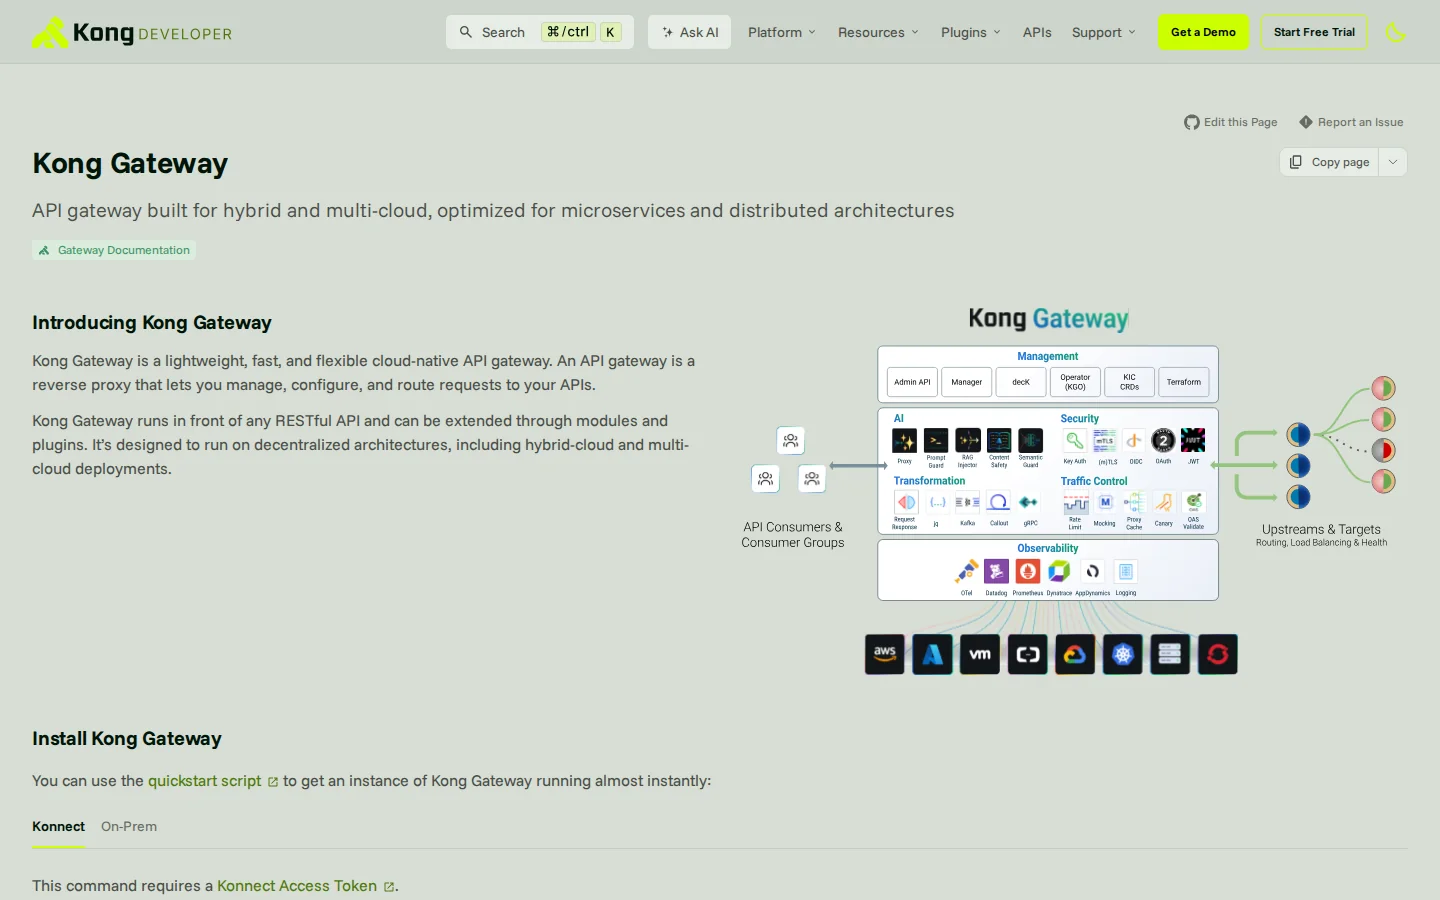Click Get a Demo

[1203, 32]
